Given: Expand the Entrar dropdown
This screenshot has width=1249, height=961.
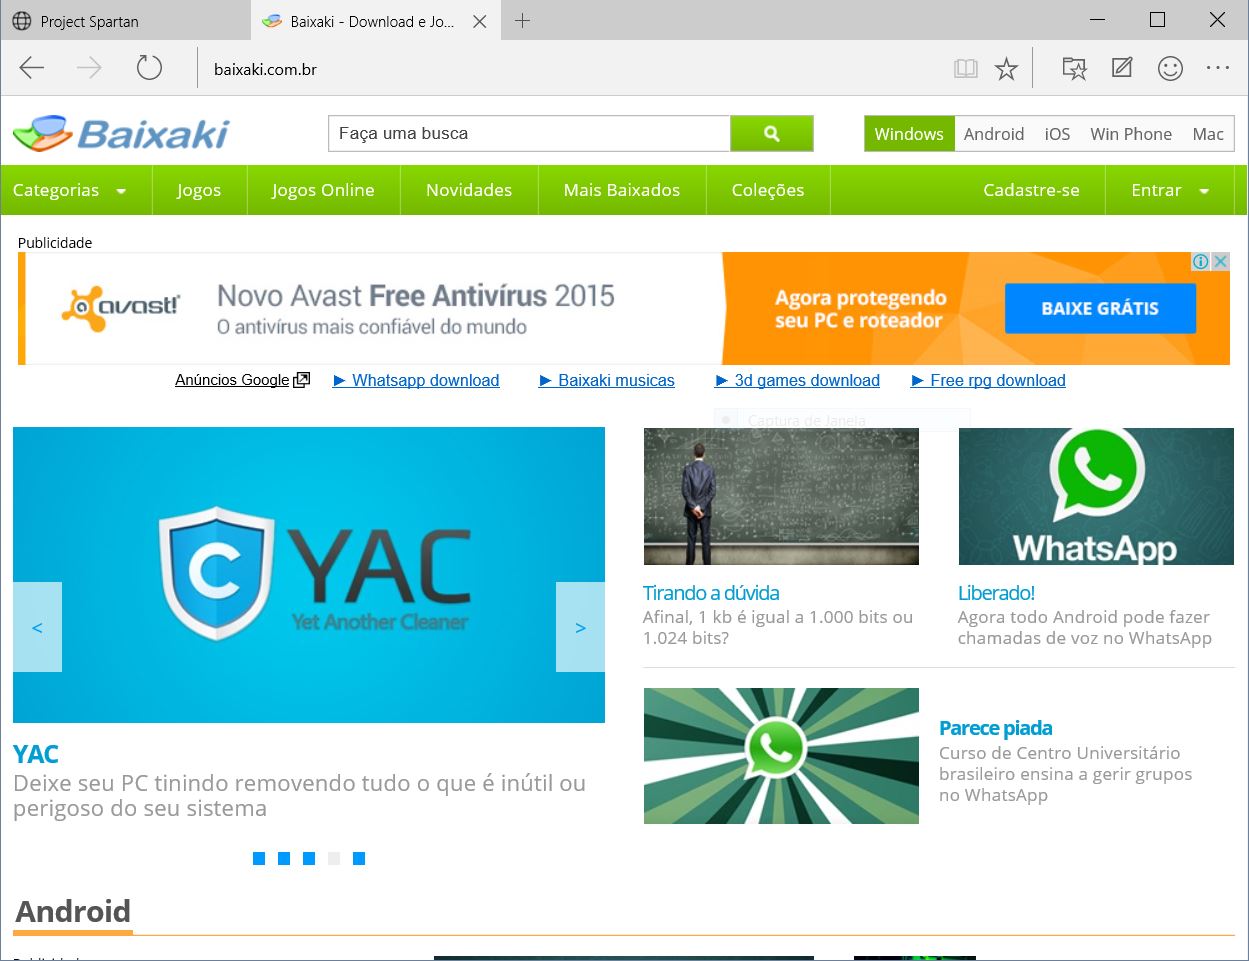Looking at the screenshot, I should (1170, 190).
